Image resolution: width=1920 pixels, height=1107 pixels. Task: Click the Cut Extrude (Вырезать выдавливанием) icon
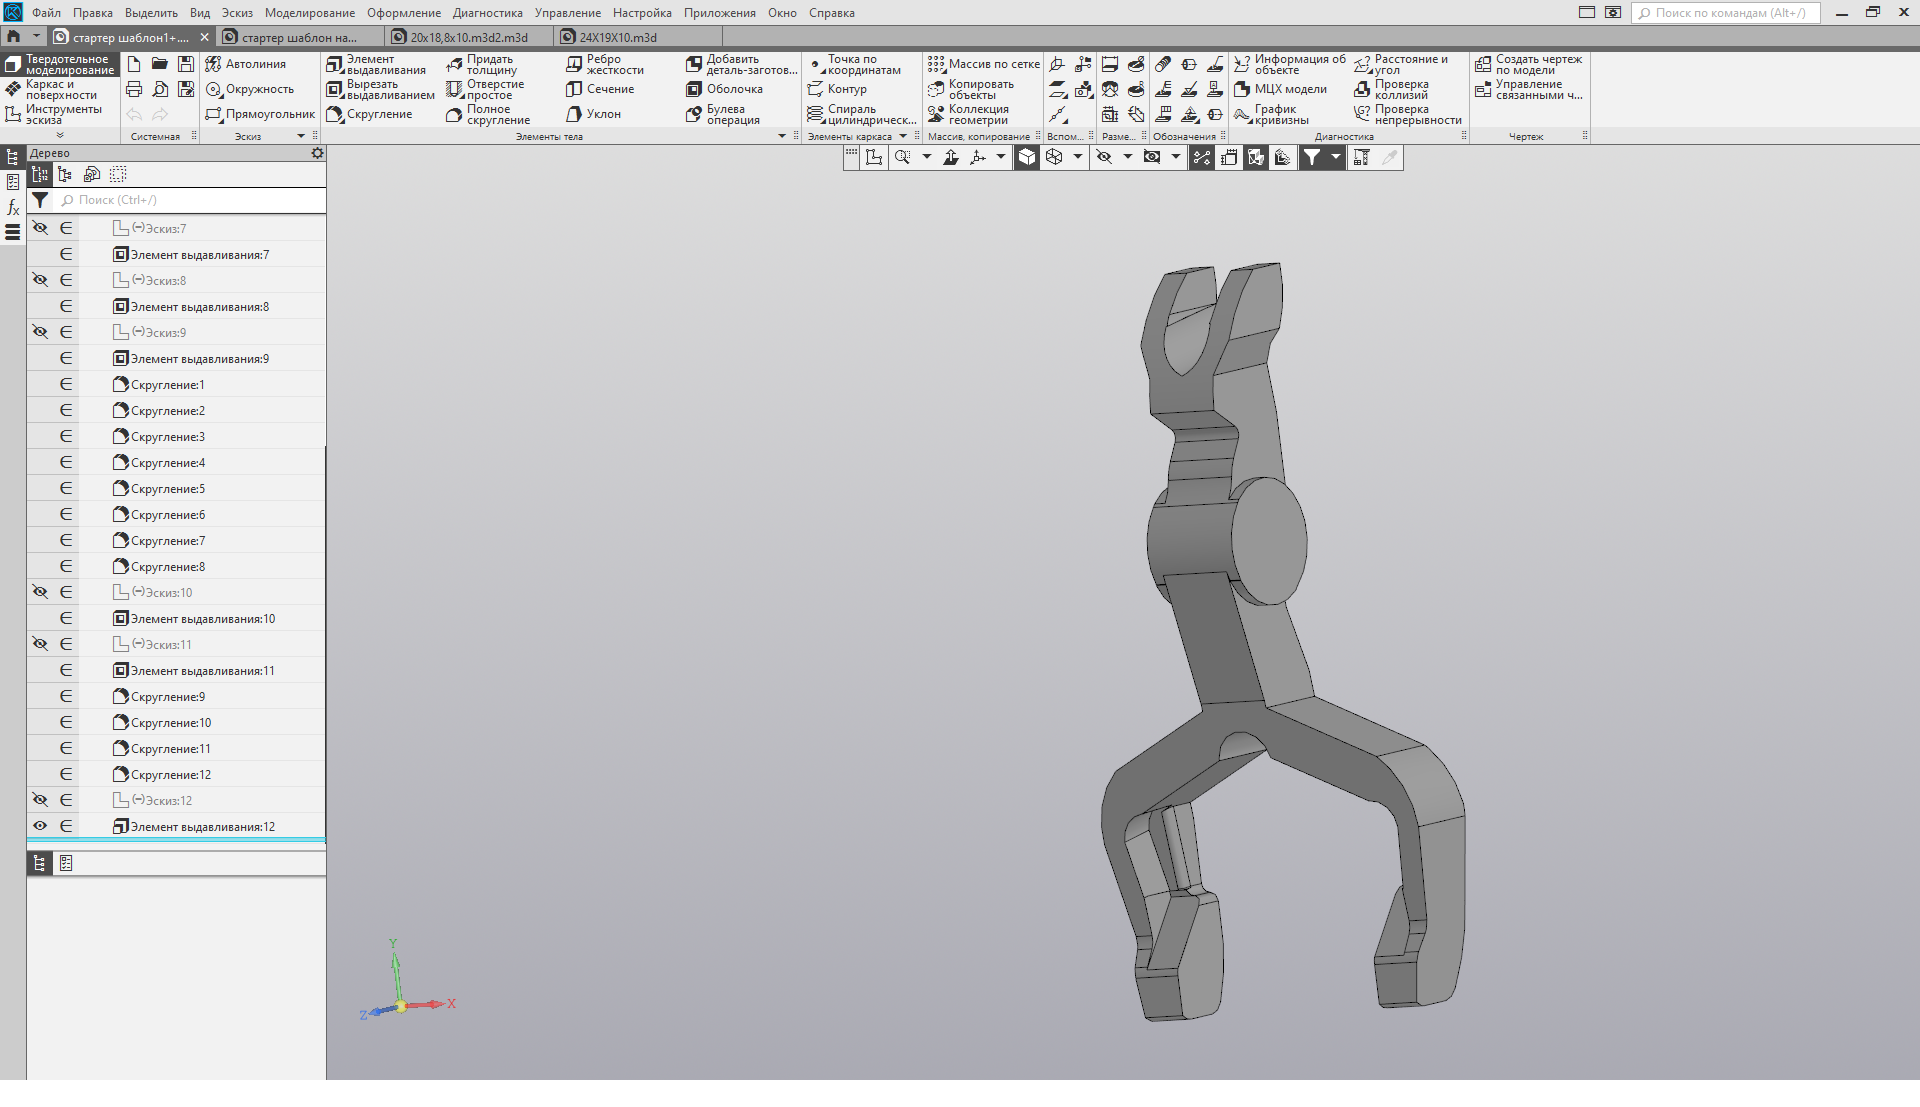335,90
